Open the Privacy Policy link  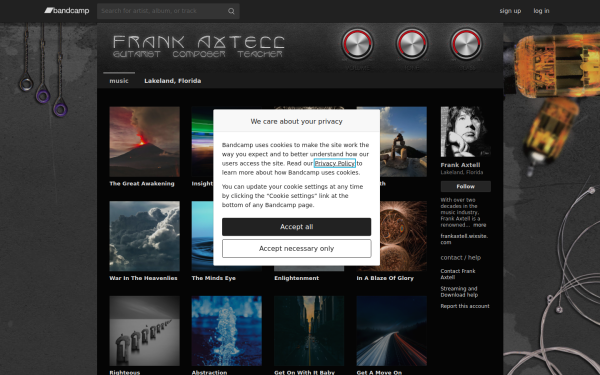(335, 163)
